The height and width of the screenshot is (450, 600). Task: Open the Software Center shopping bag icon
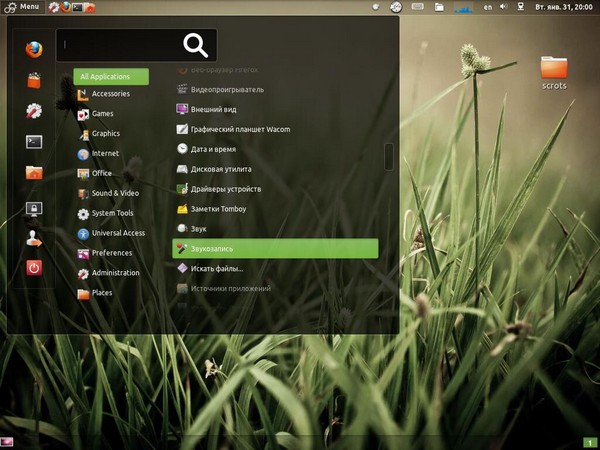(x=33, y=79)
